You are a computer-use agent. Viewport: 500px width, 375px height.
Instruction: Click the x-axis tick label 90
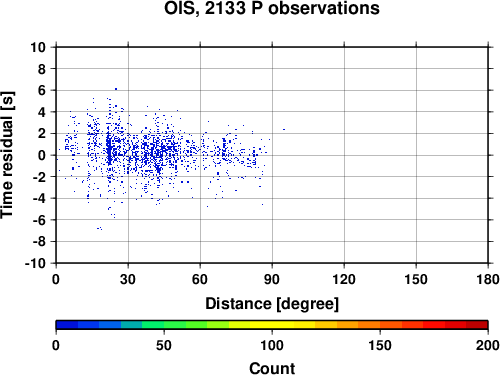(x=272, y=279)
